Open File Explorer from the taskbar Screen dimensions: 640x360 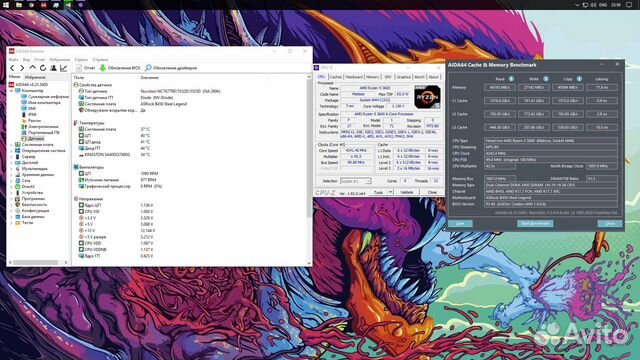point(19,5)
